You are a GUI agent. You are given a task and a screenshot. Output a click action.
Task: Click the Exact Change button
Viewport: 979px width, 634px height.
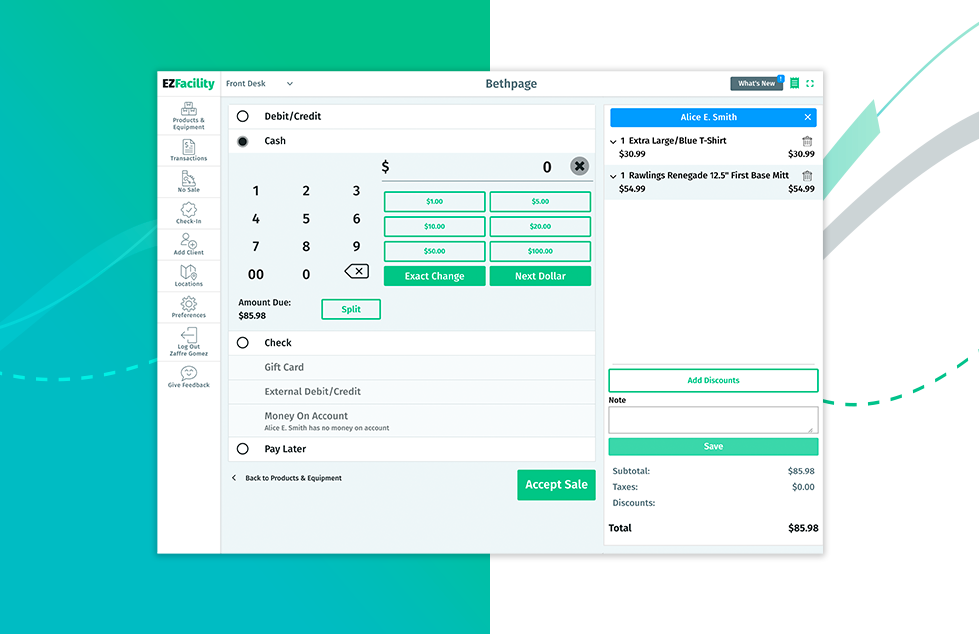(x=434, y=276)
